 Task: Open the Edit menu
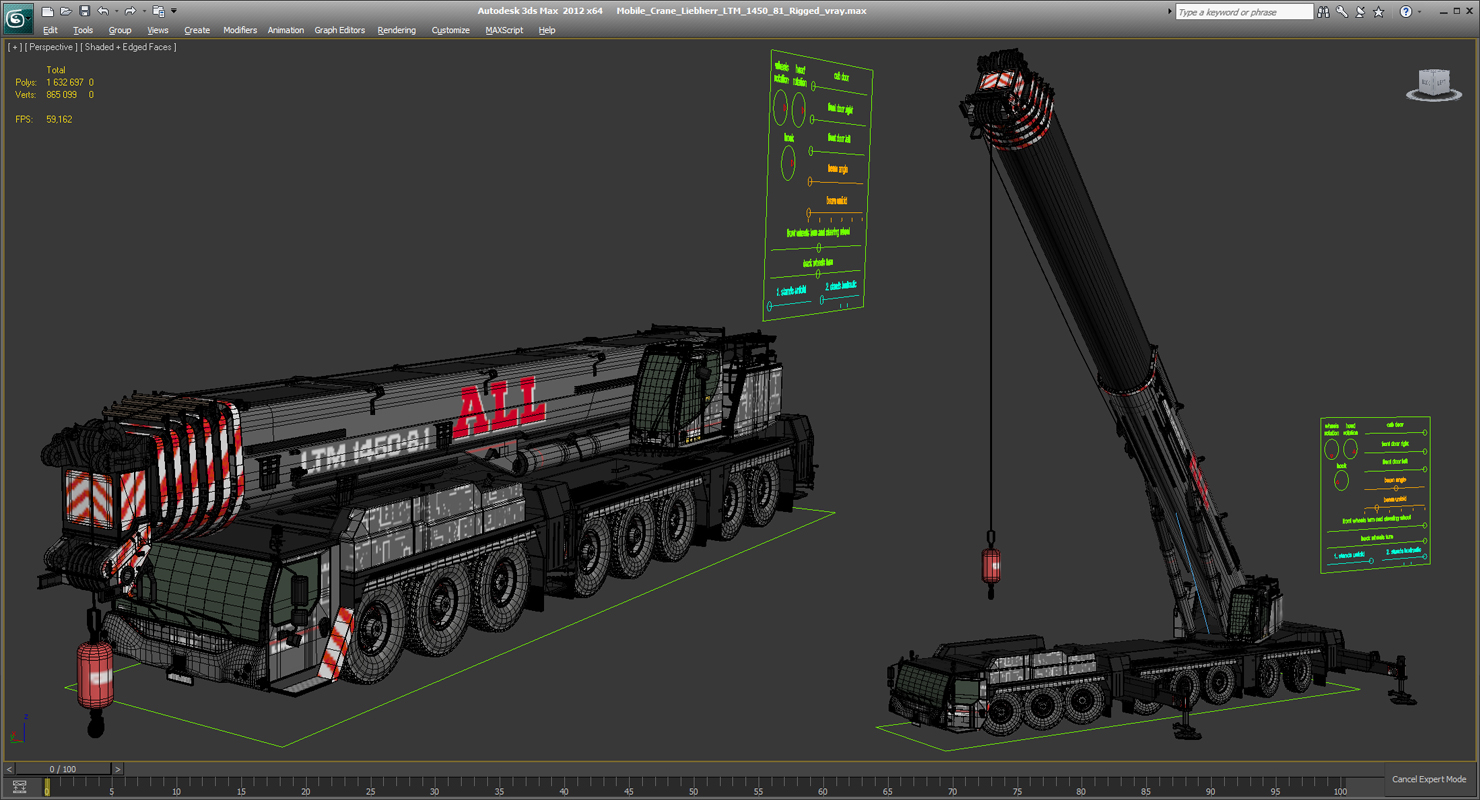coord(50,30)
